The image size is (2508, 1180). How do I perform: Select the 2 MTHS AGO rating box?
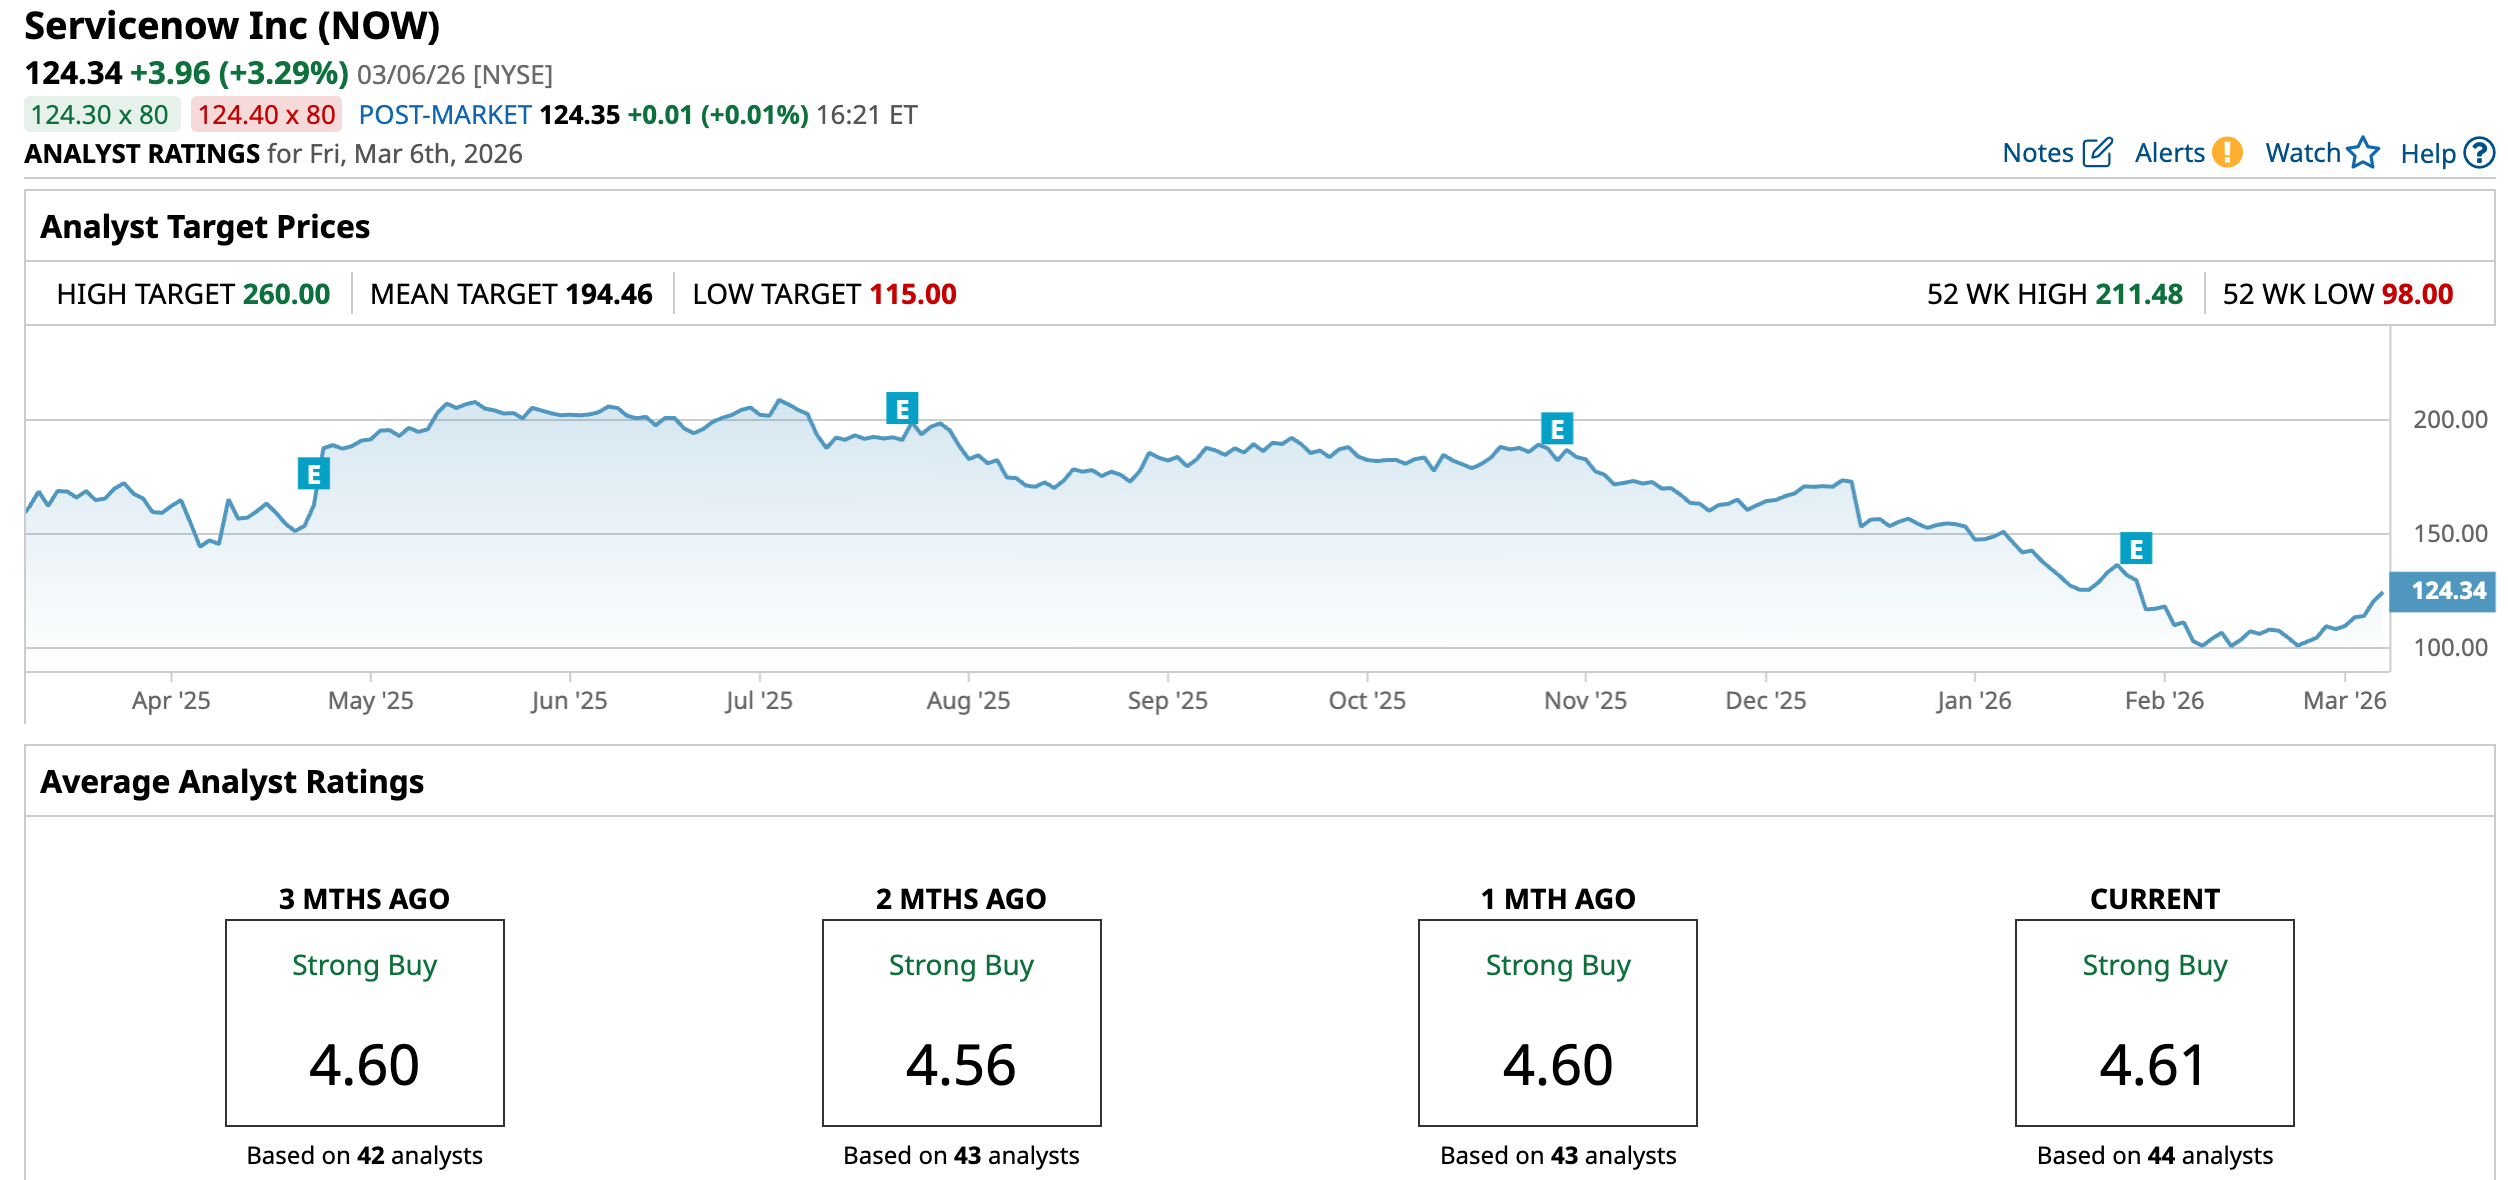(961, 1022)
